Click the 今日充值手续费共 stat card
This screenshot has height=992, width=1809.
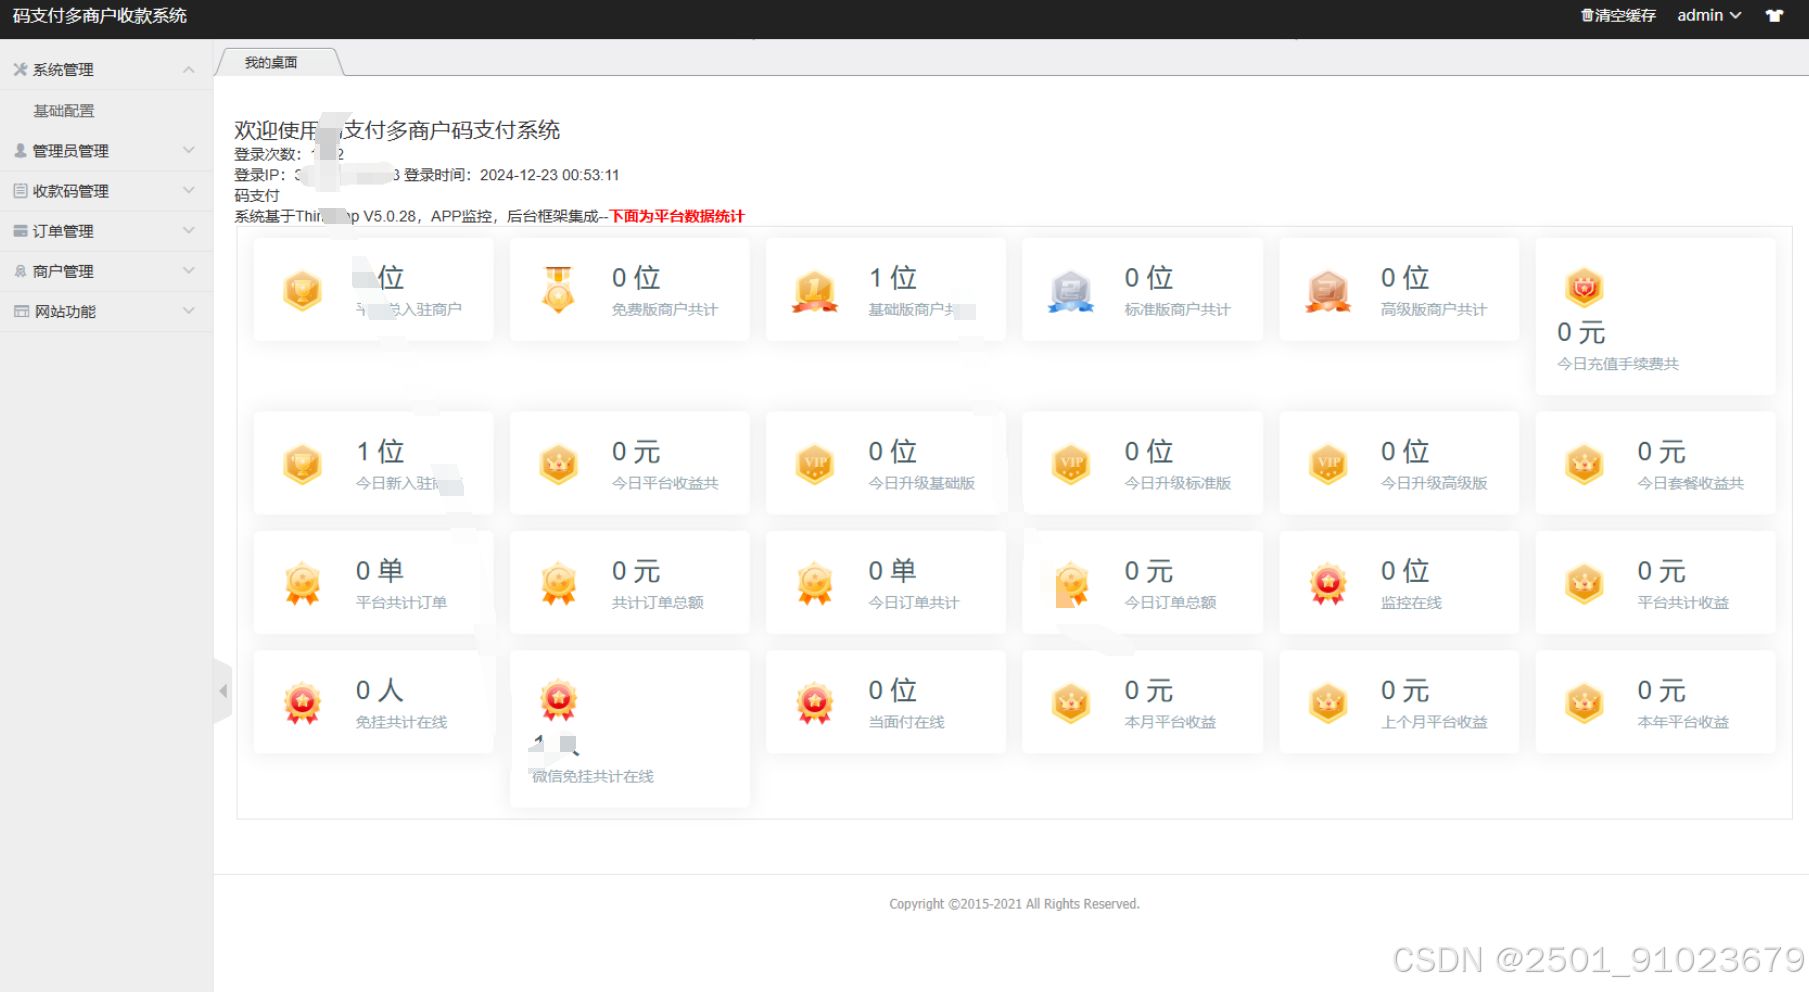click(1654, 315)
